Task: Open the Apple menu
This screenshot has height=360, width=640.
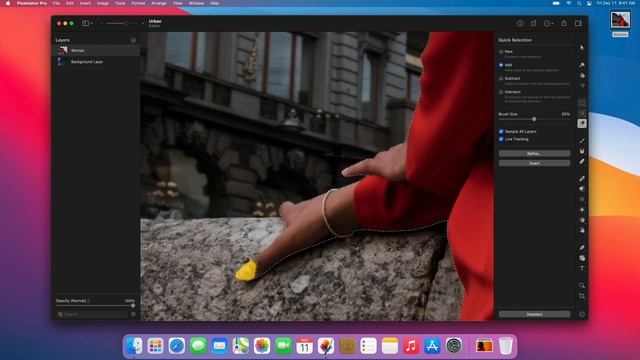Action: pyautogui.click(x=8, y=3)
